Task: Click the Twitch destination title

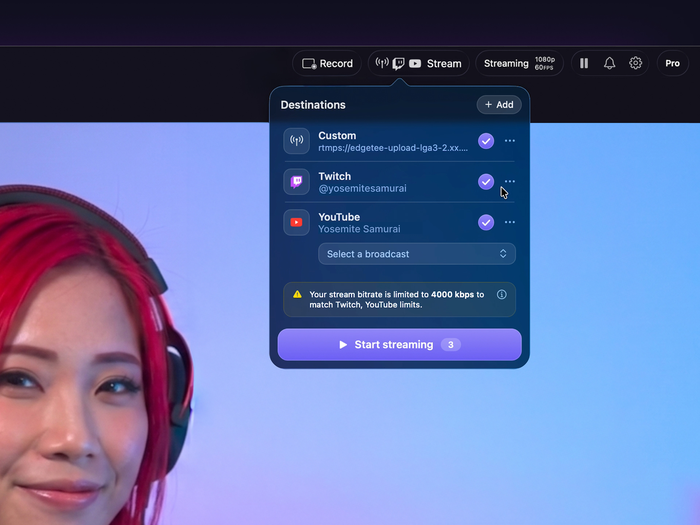Action: click(x=334, y=176)
